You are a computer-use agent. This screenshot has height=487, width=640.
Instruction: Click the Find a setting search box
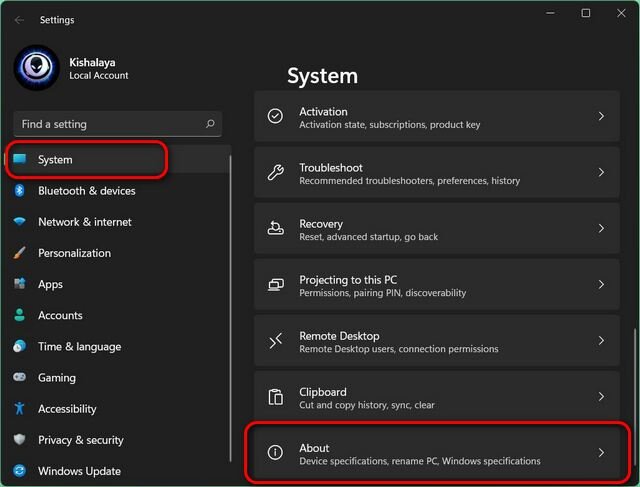[x=108, y=124]
